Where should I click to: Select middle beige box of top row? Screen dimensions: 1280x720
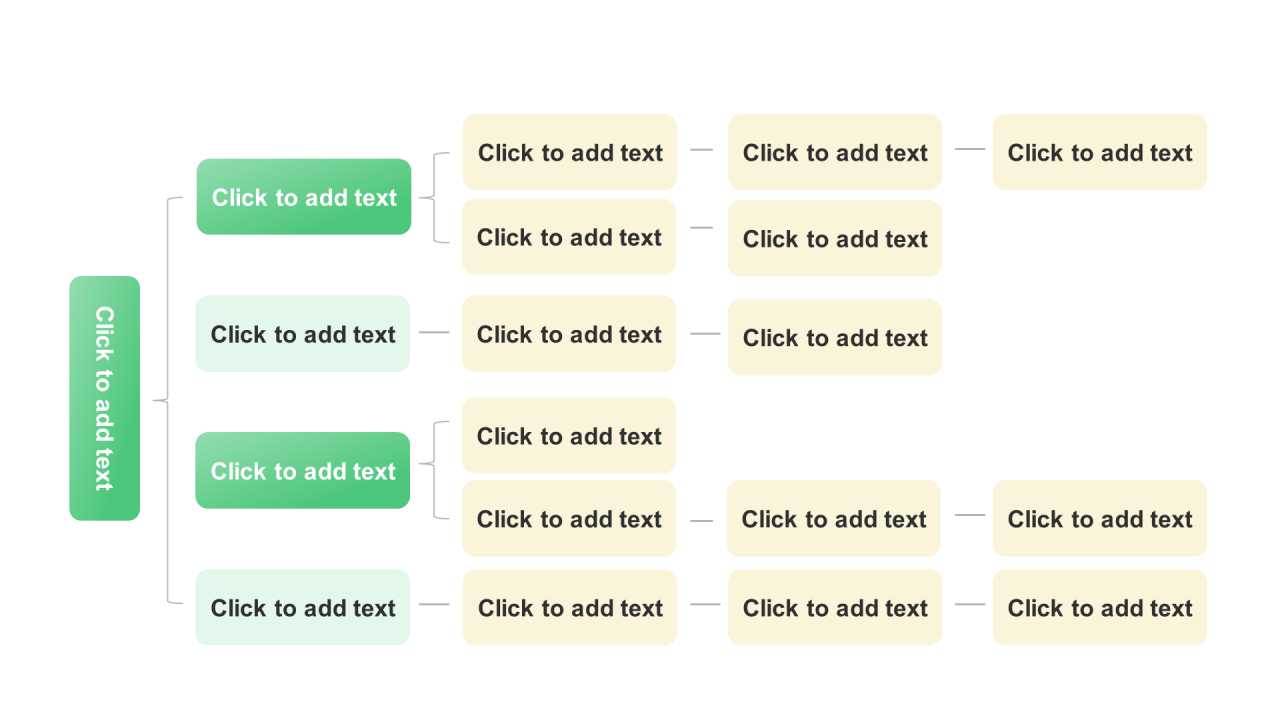(x=835, y=152)
